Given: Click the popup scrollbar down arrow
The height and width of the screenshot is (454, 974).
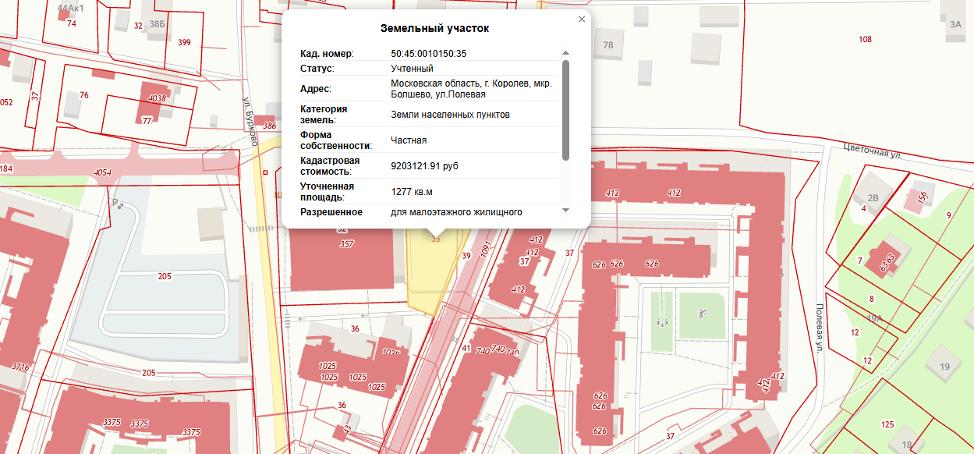Looking at the screenshot, I should point(566,211).
